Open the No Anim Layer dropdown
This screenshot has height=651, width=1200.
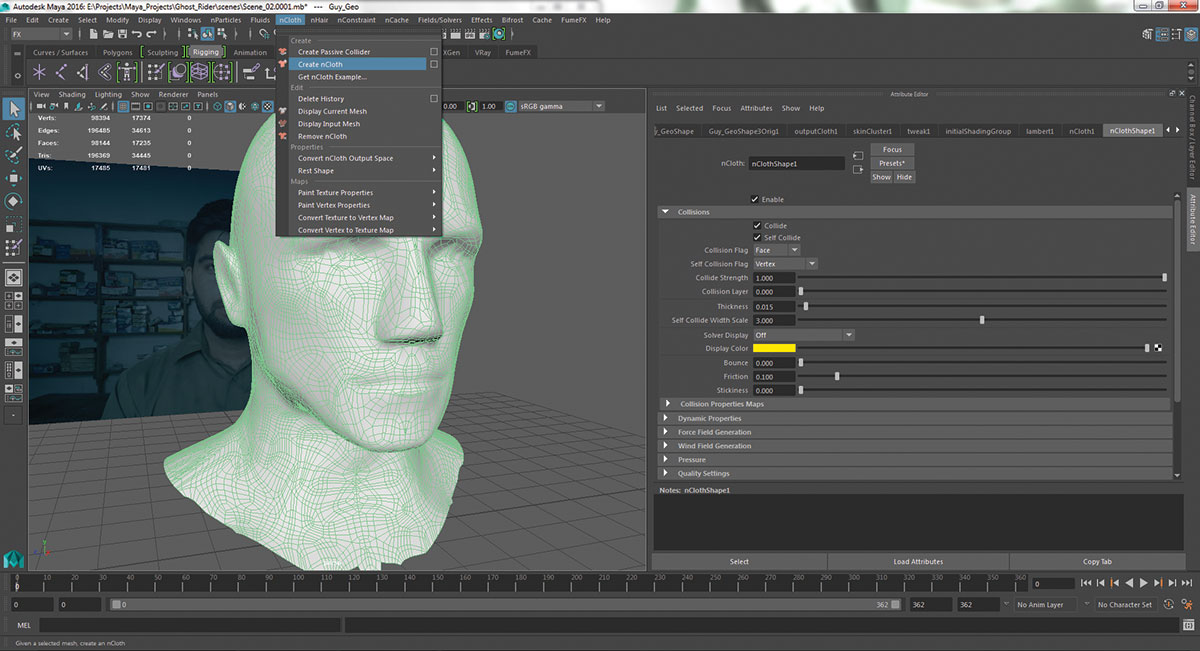pyautogui.click(x=1046, y=605)
